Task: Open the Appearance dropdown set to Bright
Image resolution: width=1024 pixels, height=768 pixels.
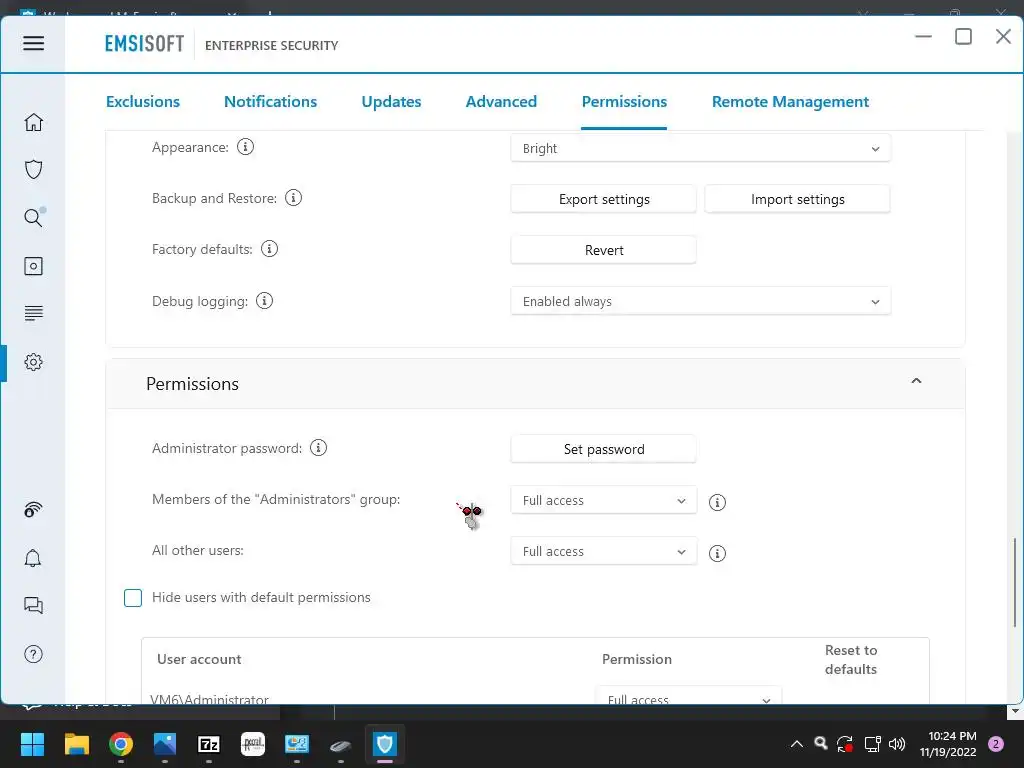Action: coord(700,148)
